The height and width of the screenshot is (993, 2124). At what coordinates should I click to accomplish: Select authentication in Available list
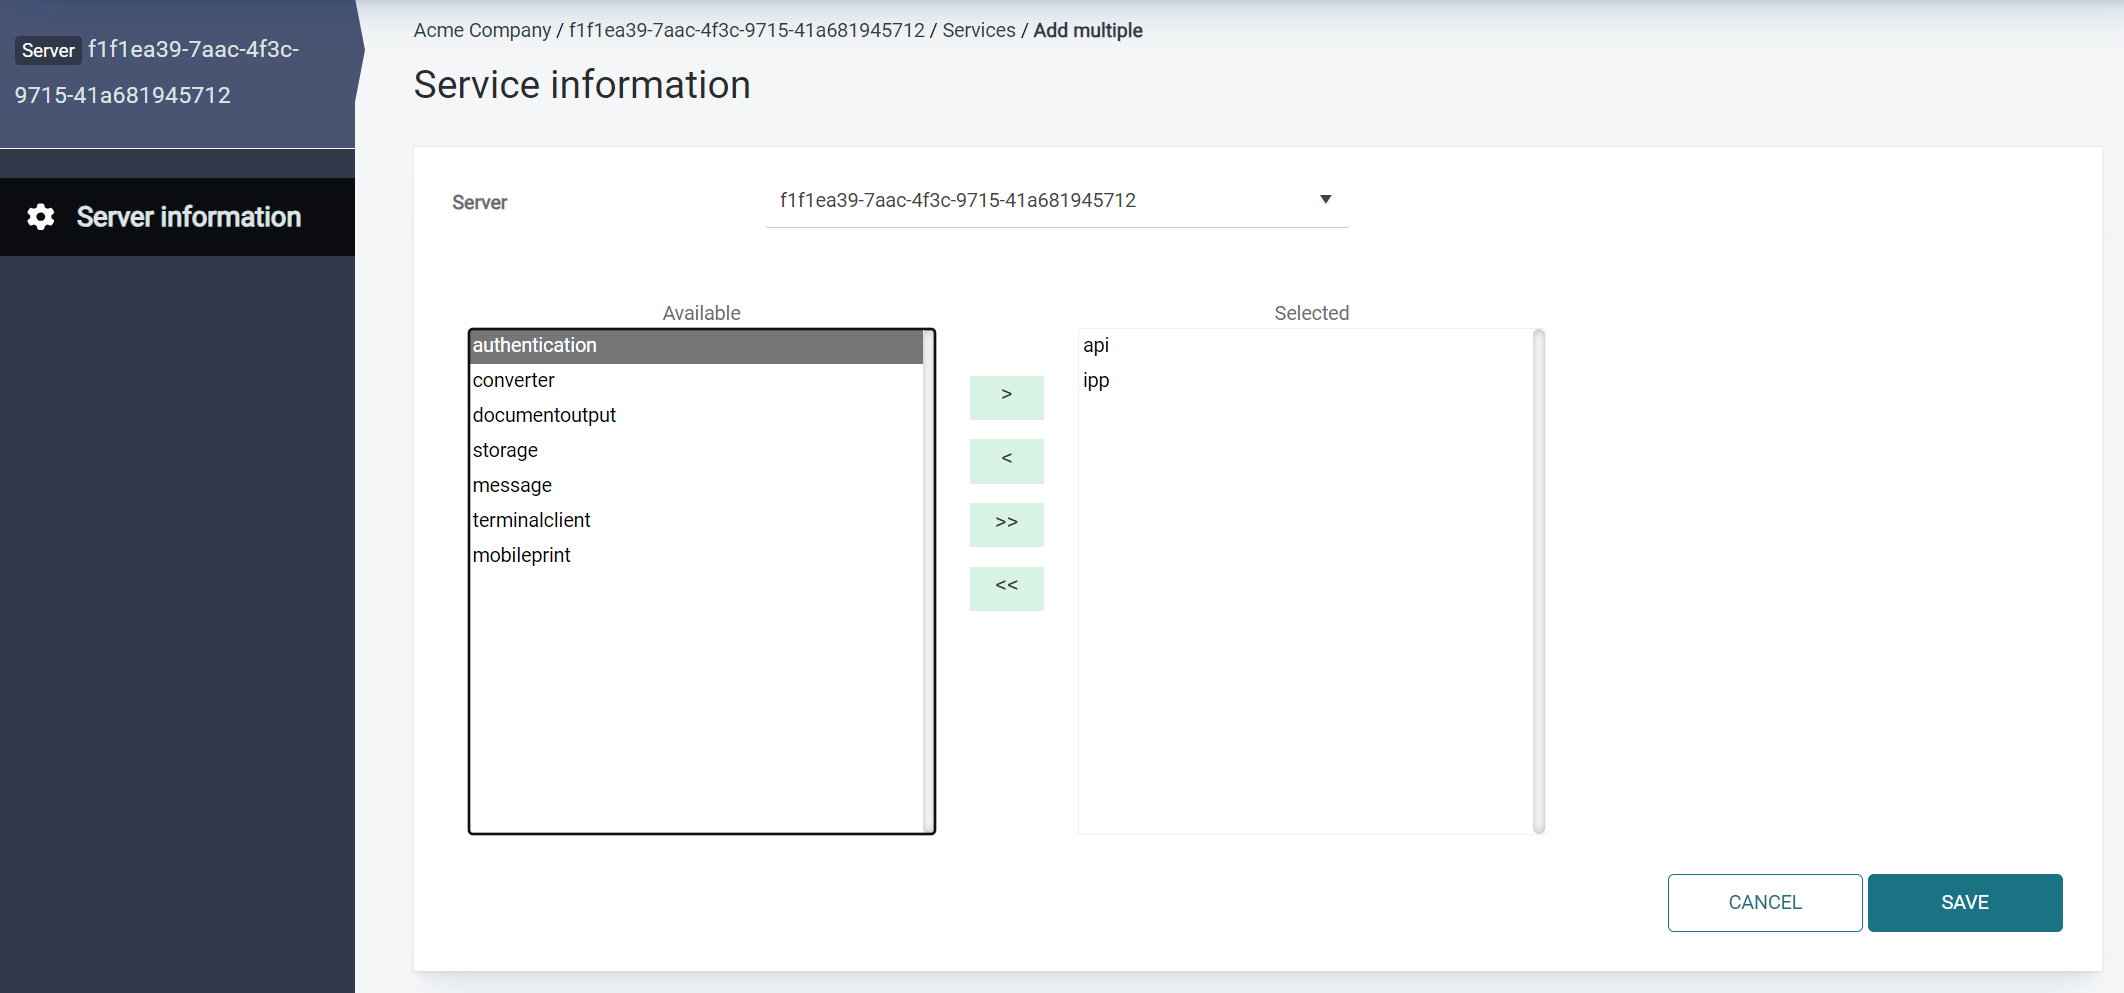[x=535, y=346]
